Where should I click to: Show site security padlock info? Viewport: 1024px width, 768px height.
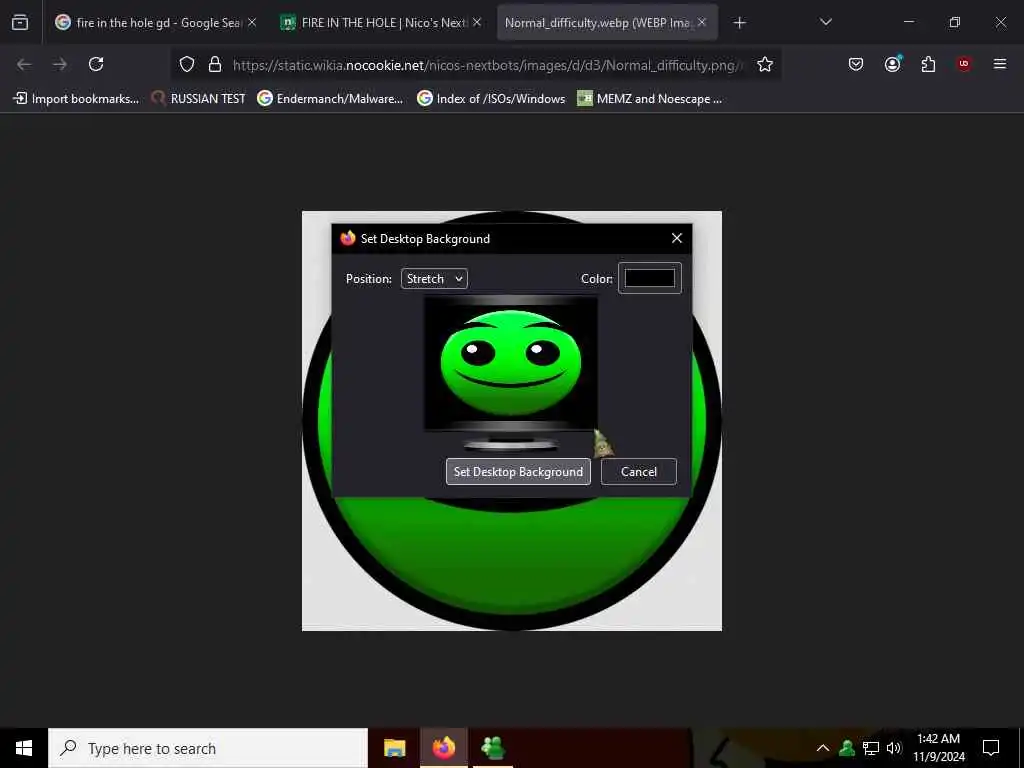click(x=214, y=64)
